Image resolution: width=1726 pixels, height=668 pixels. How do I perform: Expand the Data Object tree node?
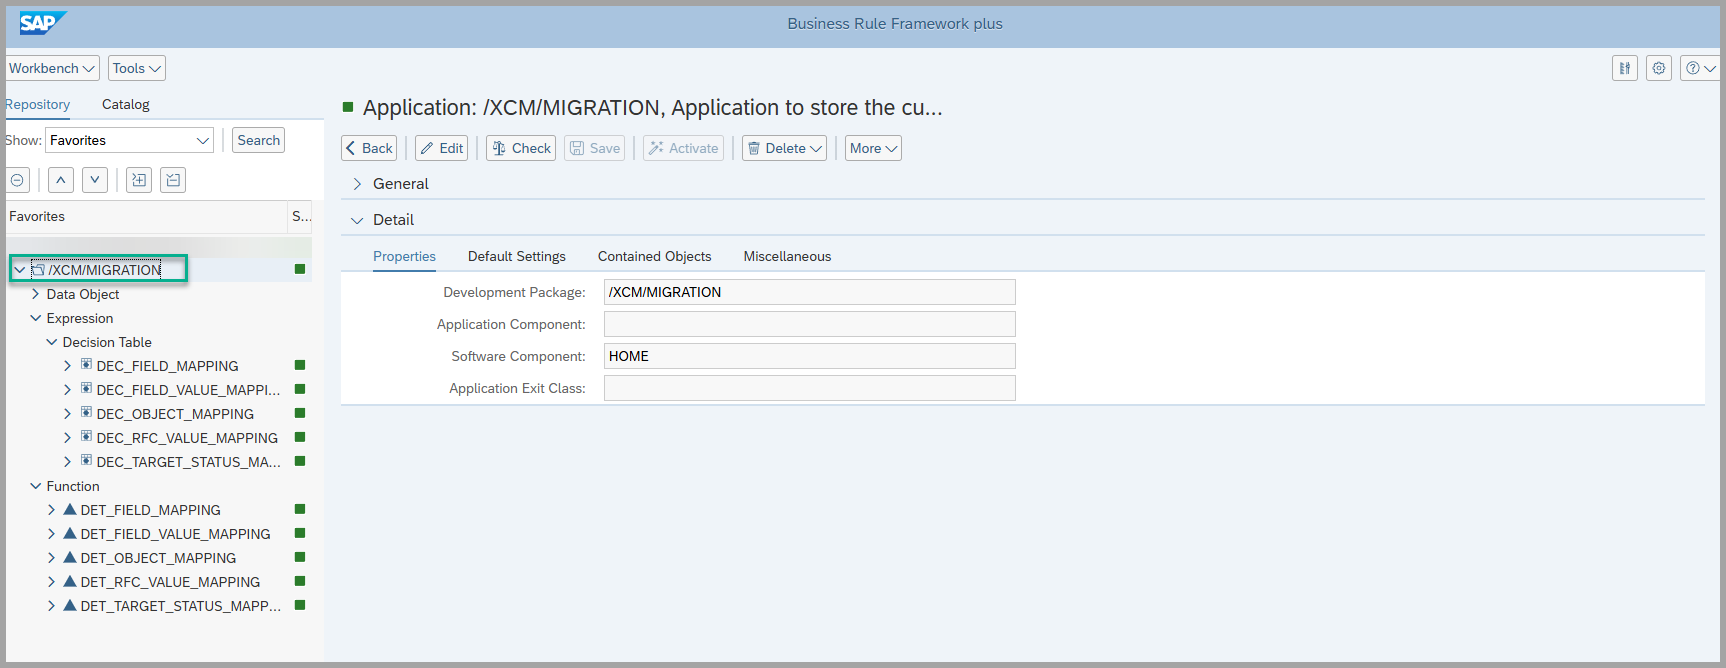coord(36,294)
